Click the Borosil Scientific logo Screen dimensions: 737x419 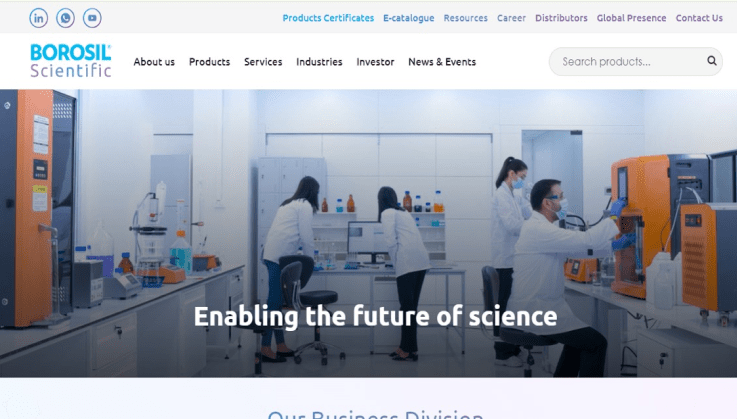71,61
